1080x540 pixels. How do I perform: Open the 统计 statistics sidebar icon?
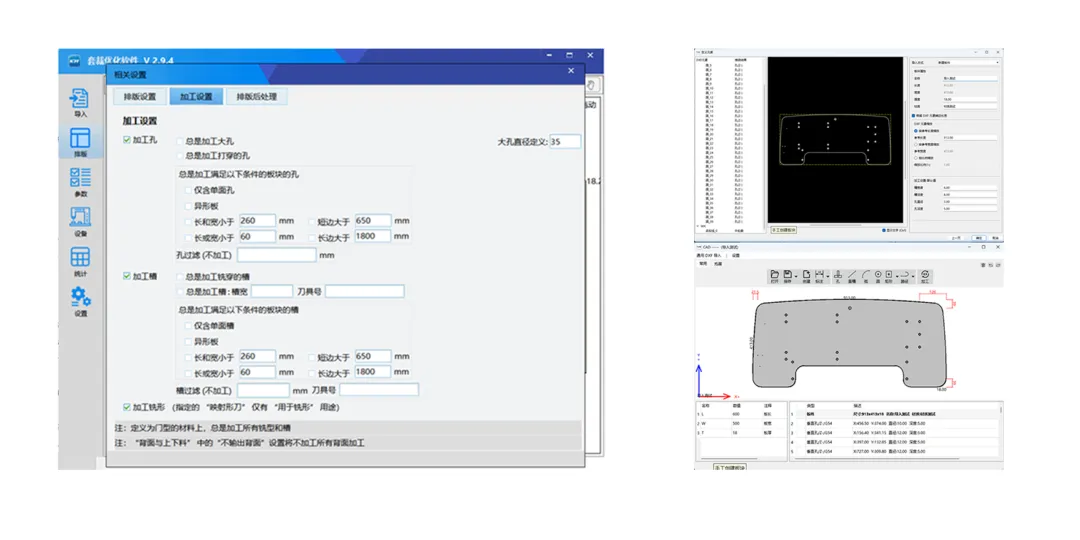coord(81,262)
